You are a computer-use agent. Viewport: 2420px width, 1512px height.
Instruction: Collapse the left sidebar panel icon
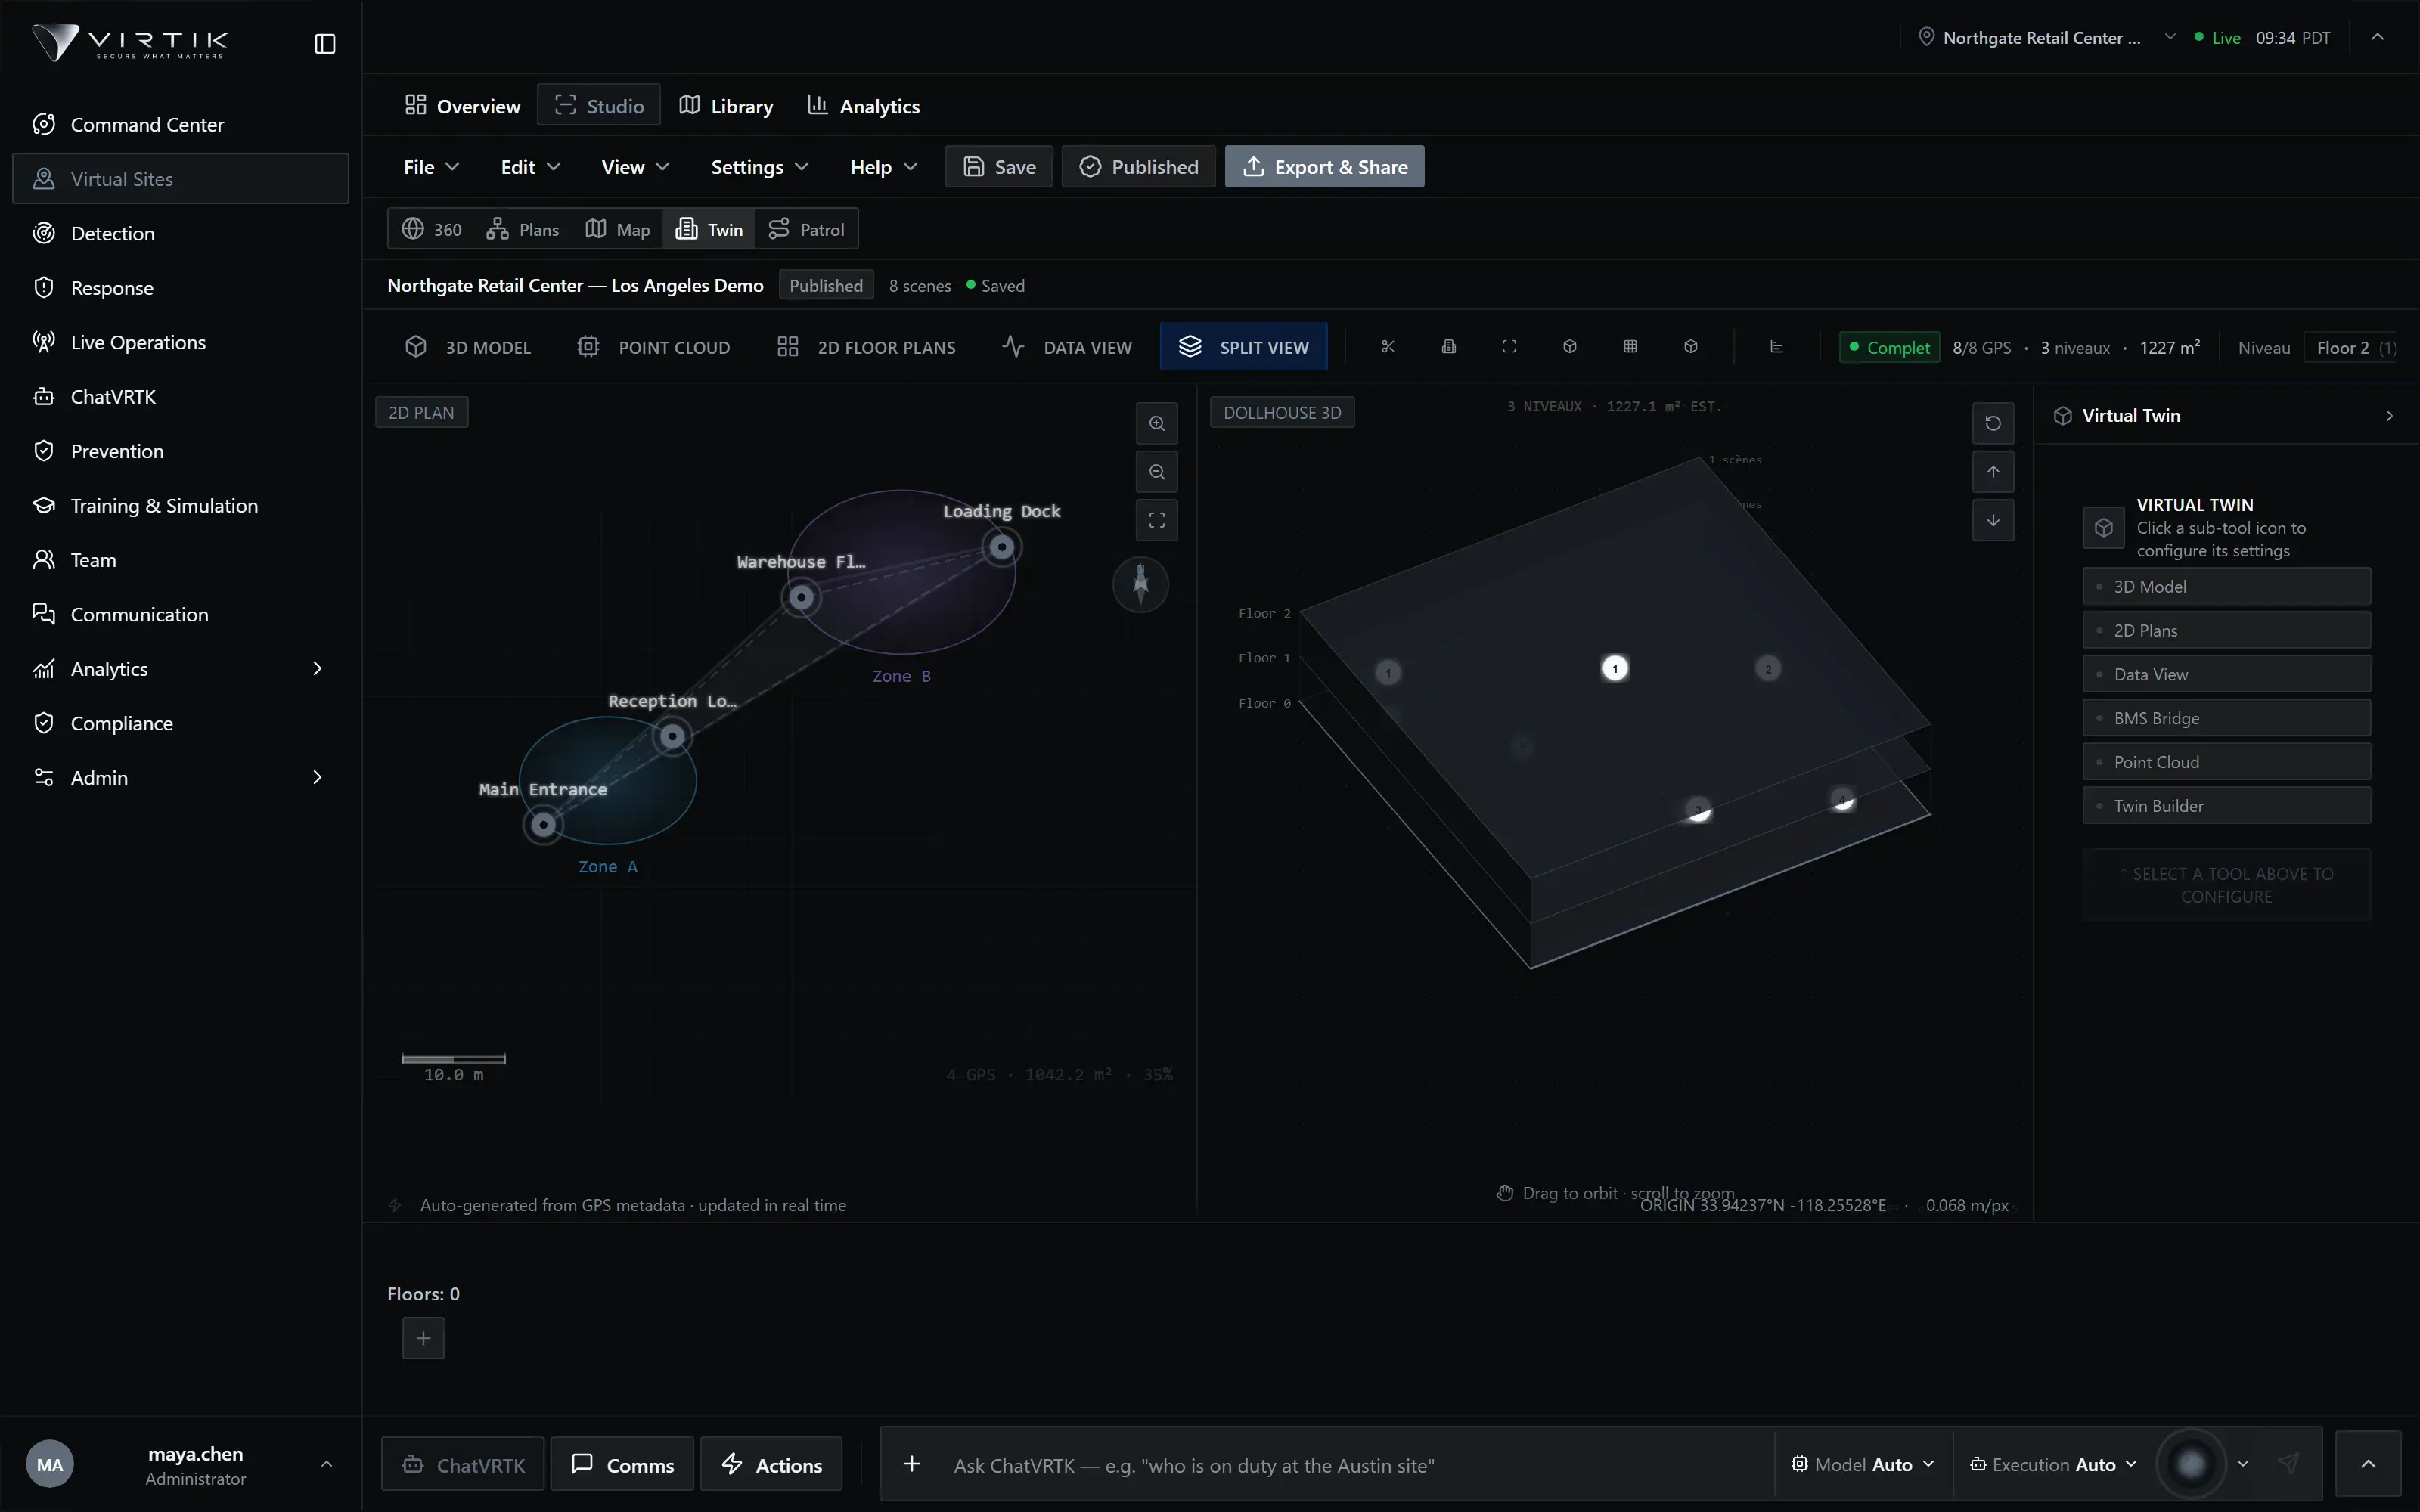(x=325, y=44)
